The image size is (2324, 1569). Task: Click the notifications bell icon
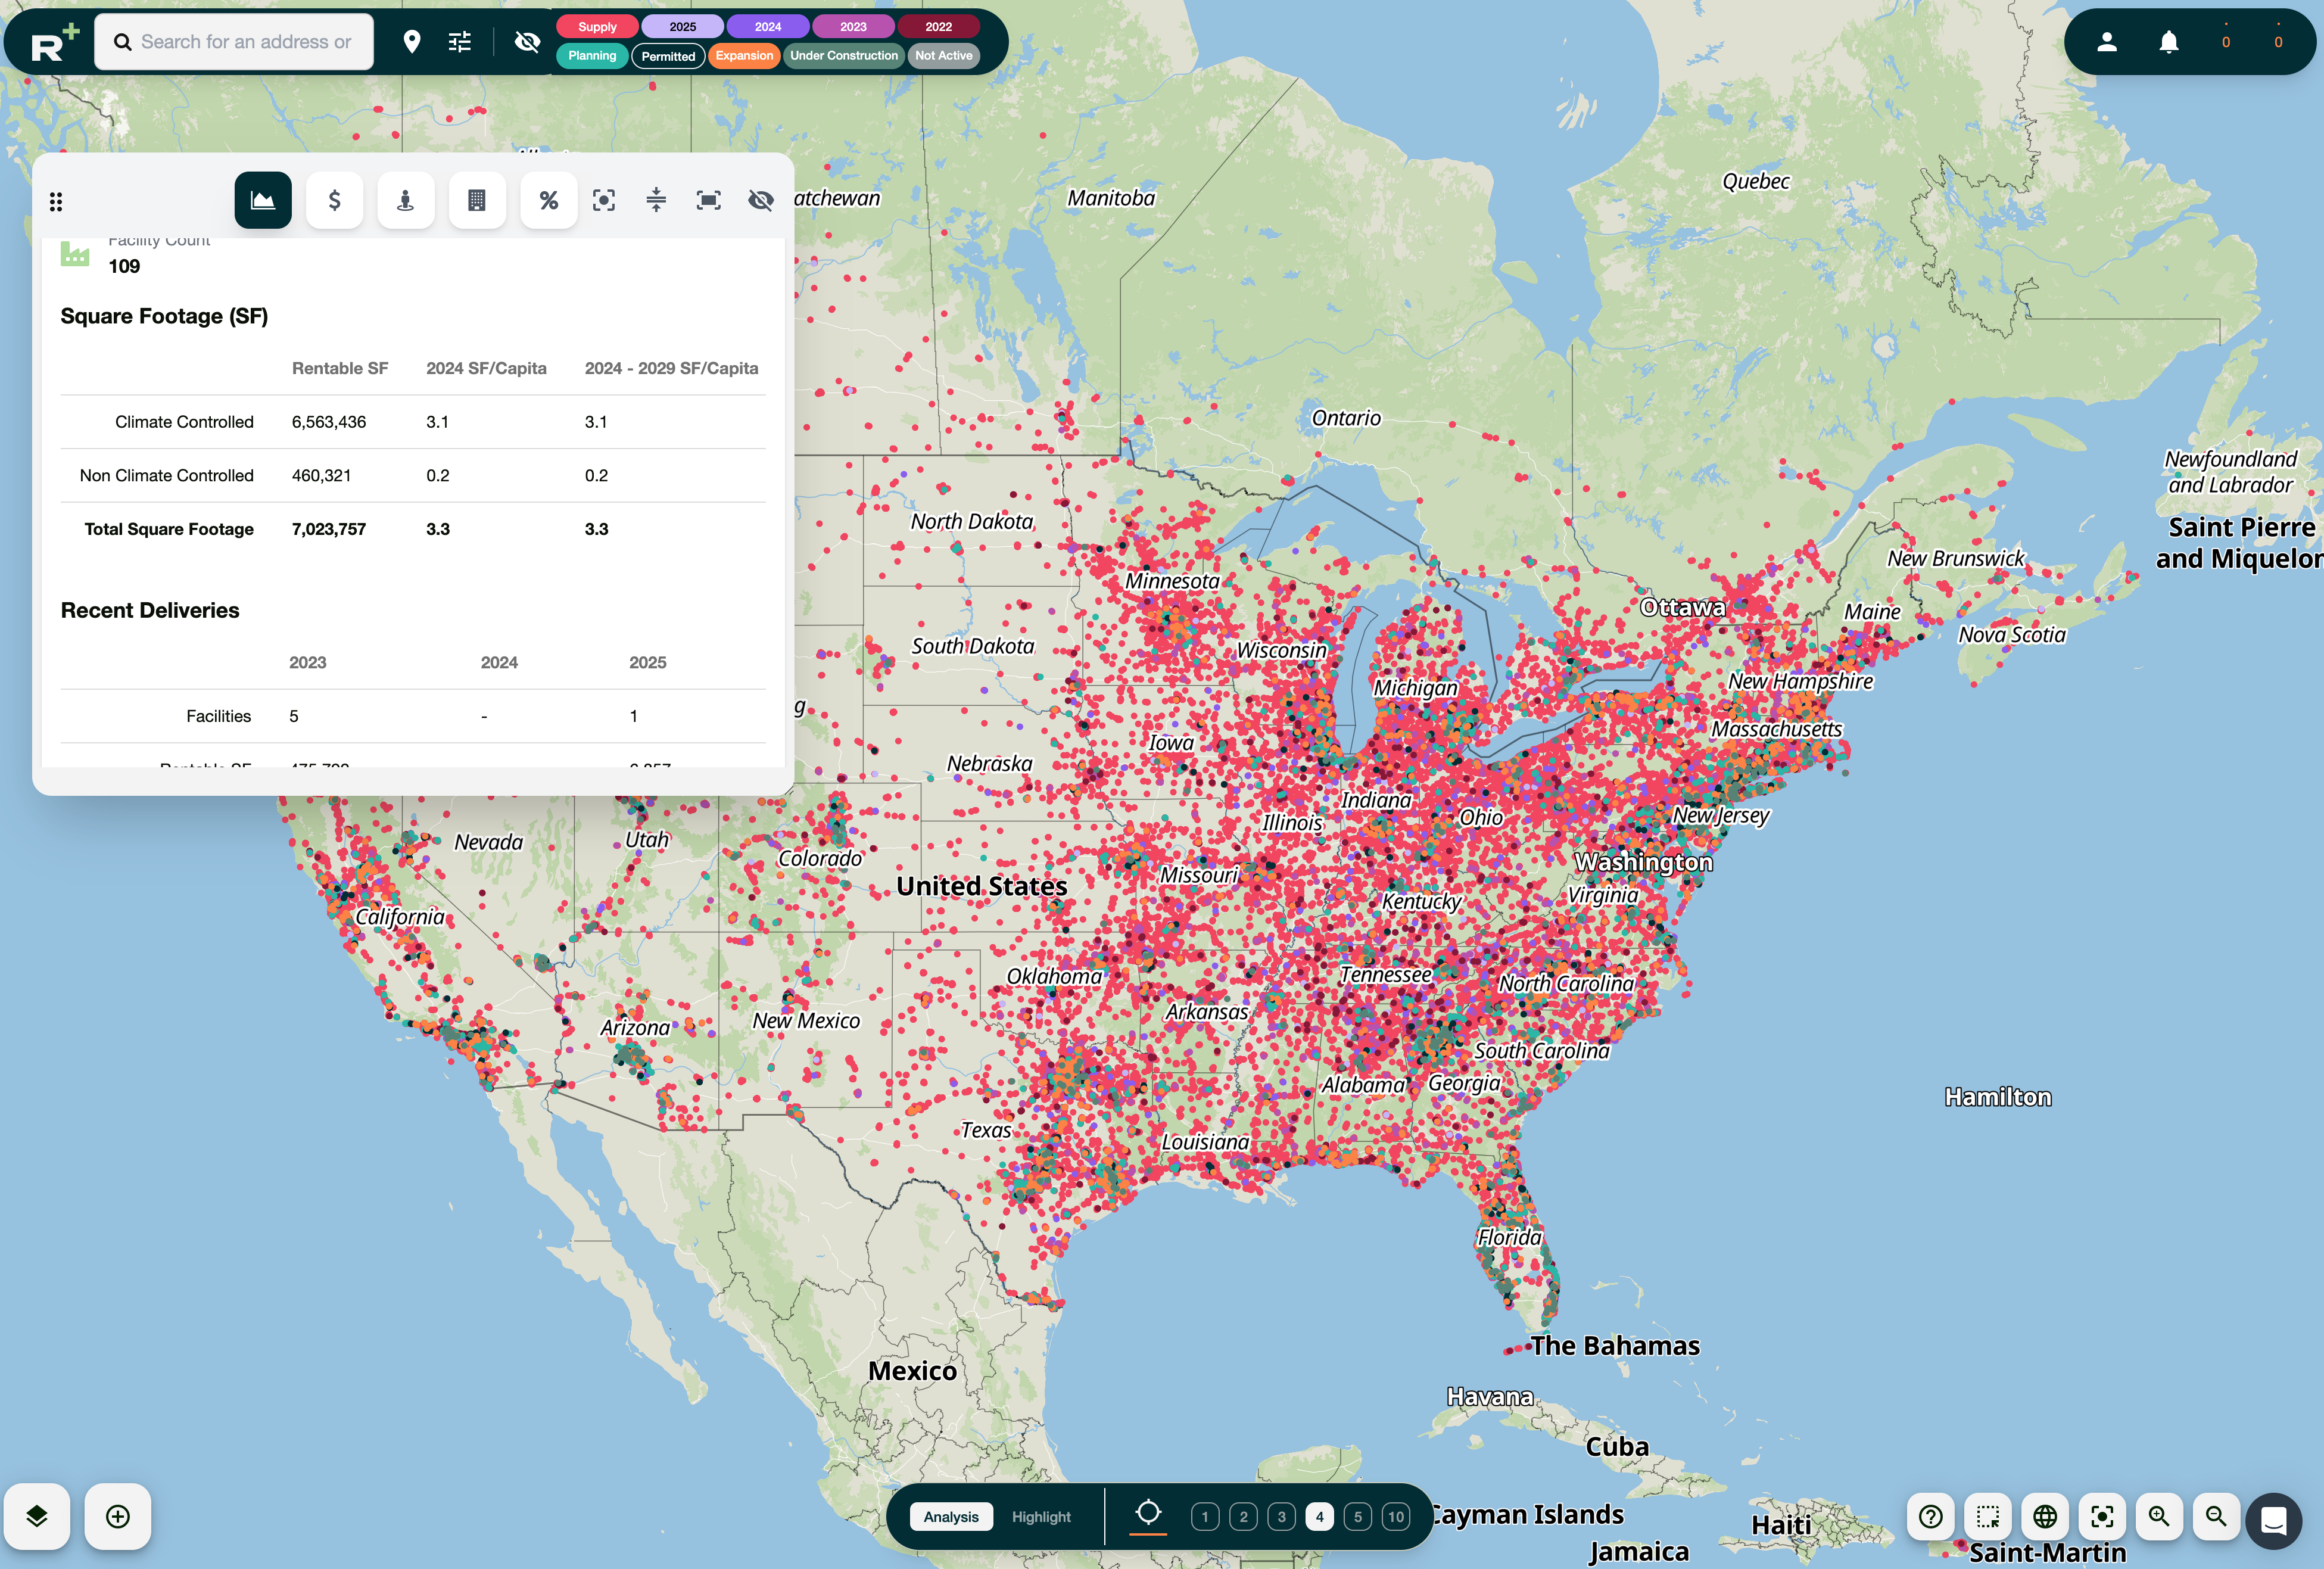[2168, 41]
